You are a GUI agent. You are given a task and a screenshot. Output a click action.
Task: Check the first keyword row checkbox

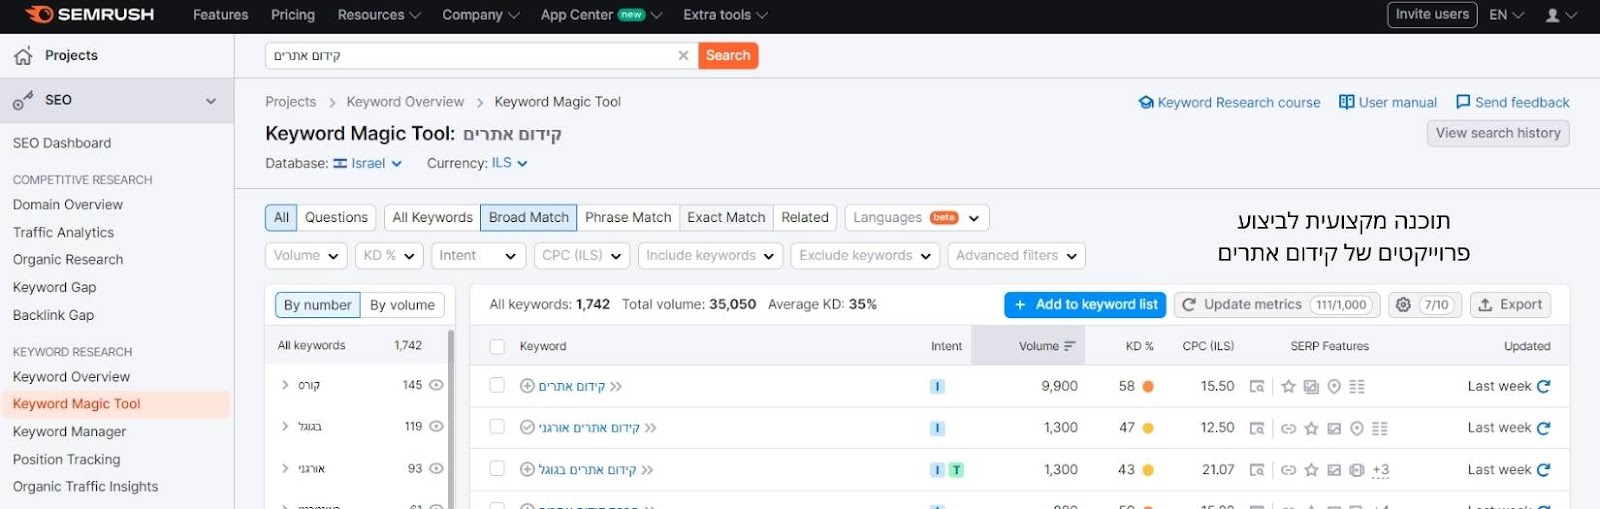point(497,385)
